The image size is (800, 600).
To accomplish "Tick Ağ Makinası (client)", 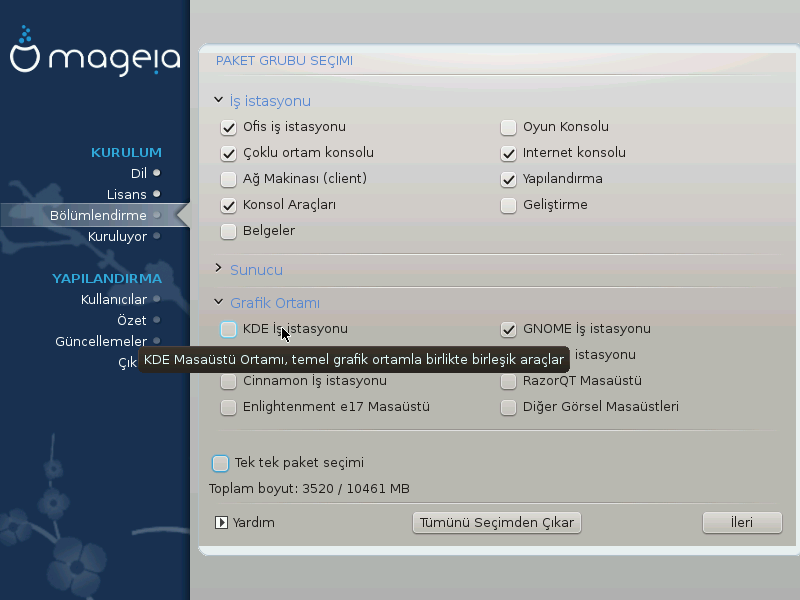I will [x=228, y=179].
